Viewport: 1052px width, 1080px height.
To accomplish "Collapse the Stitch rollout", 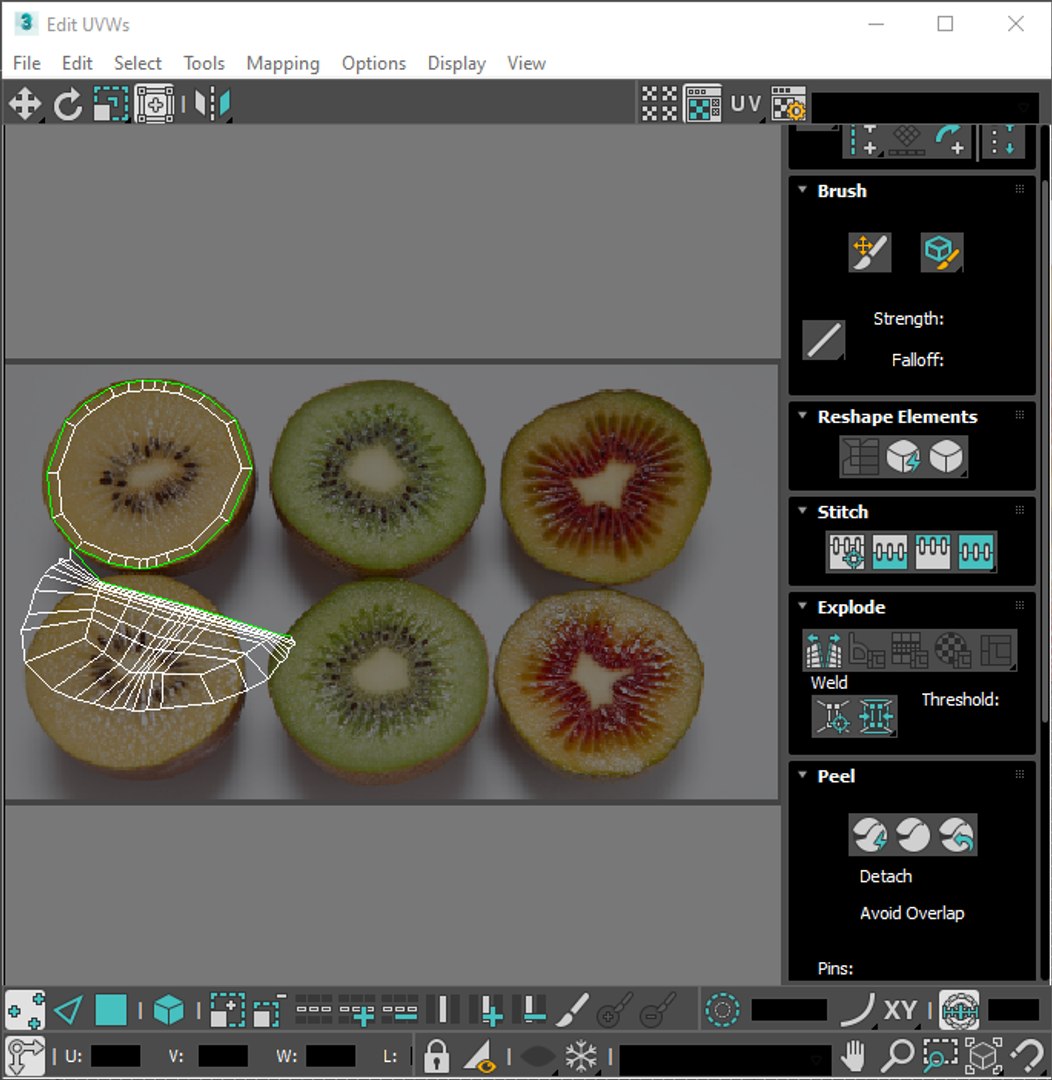I will point(802,510).
